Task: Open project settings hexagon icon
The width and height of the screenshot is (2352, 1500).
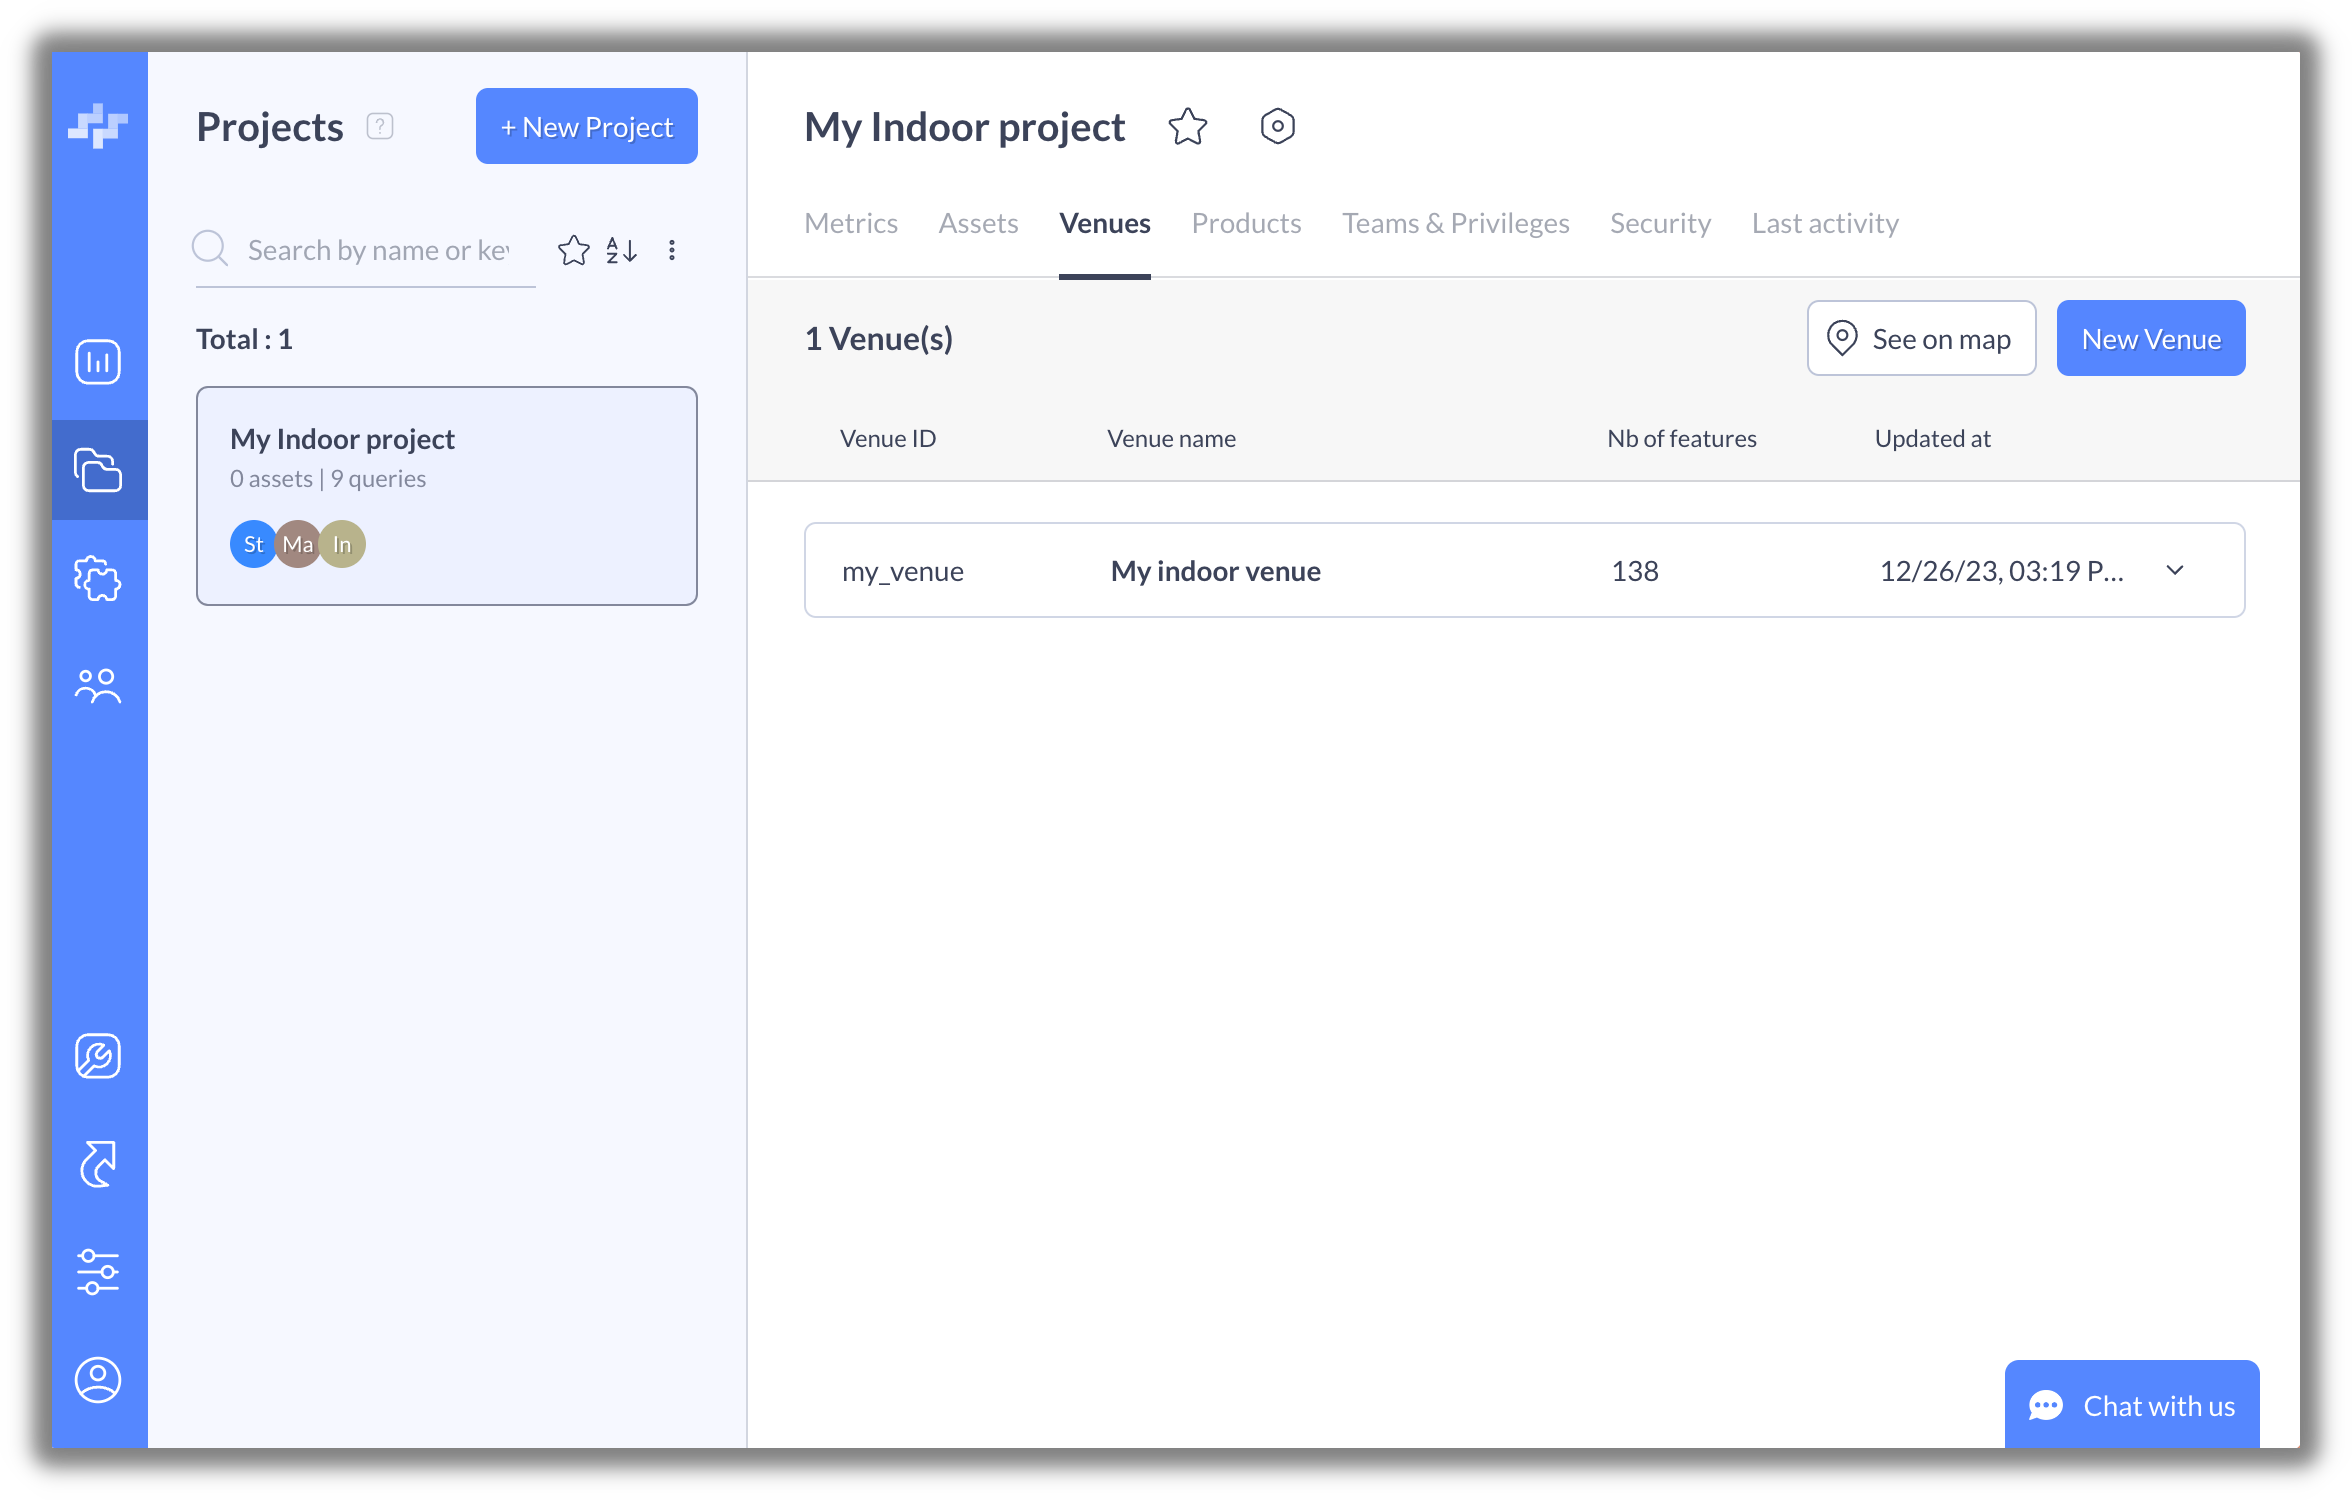Action: click(1277, 127)
